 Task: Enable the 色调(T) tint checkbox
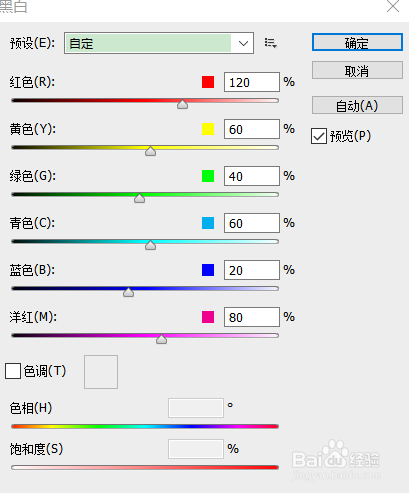[13, 371]
